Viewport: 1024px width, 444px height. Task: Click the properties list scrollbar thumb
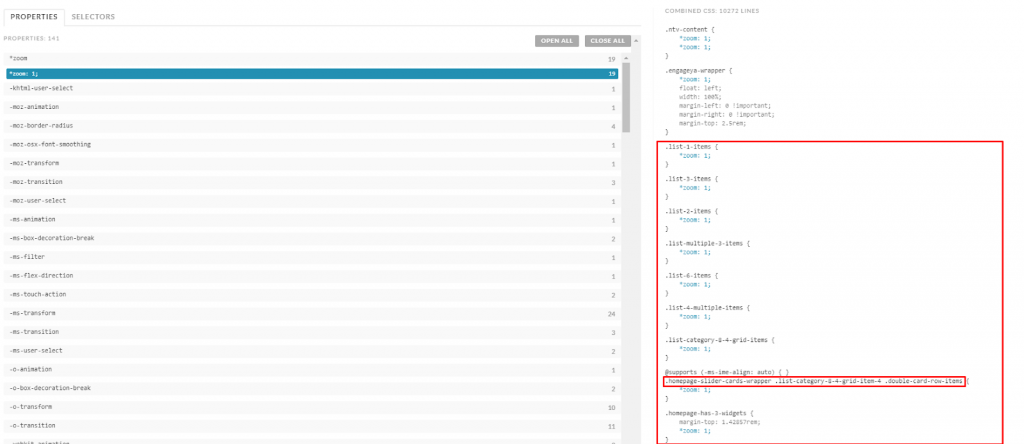tap(626, 97)
